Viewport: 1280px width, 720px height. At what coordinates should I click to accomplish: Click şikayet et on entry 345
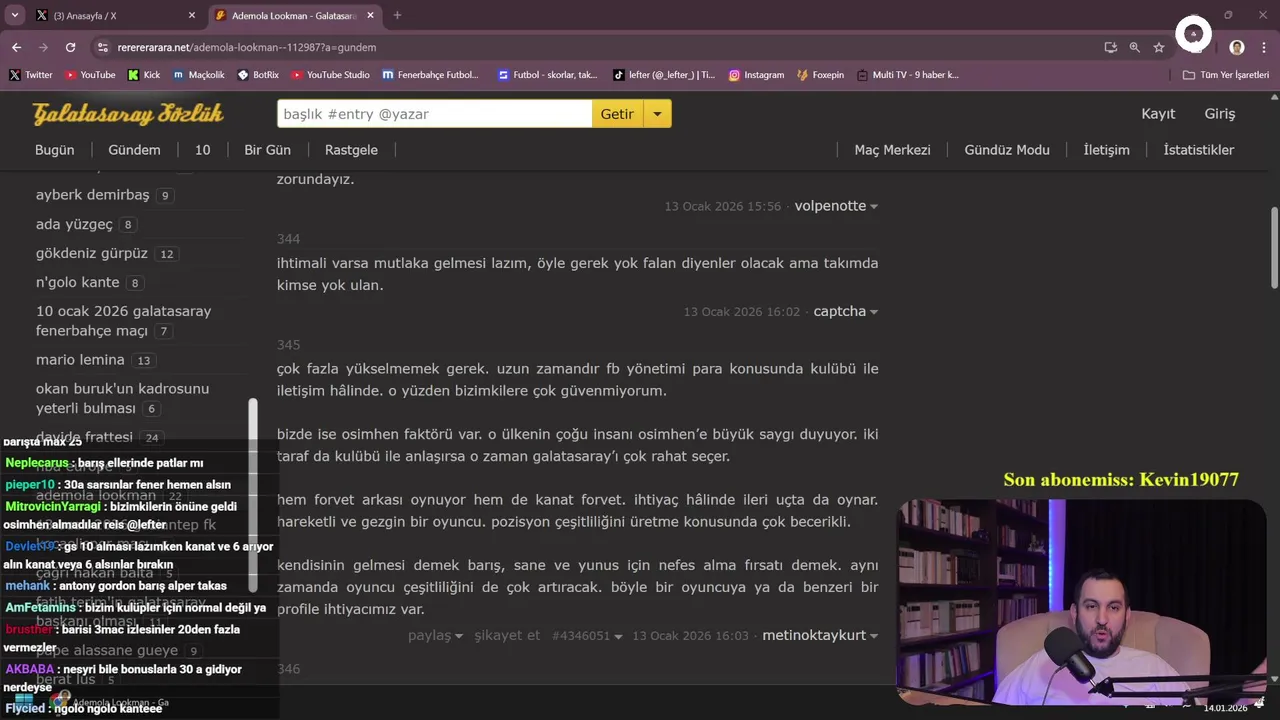[507, 636]
